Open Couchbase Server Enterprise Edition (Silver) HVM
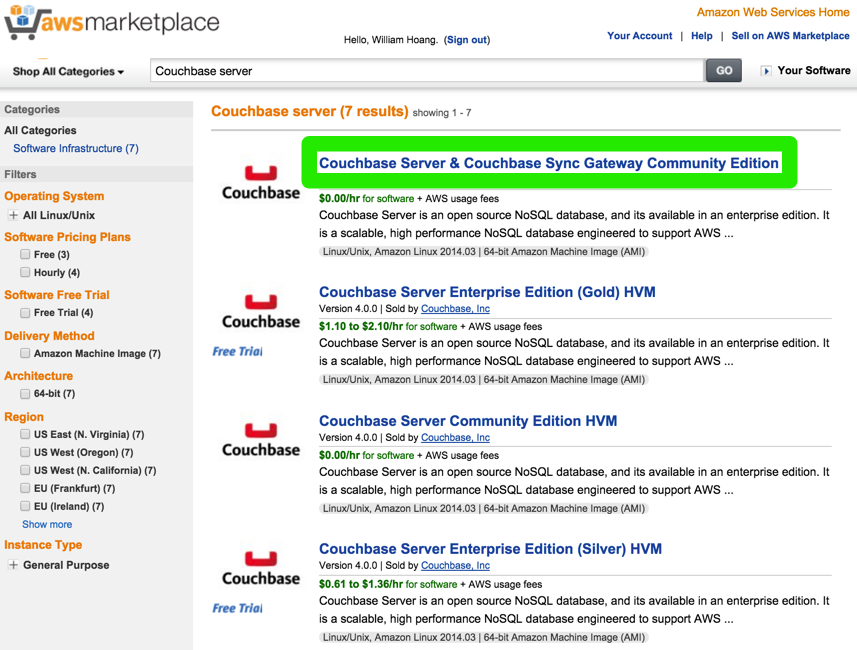This screenshot has width=857, height=650. 490,549
